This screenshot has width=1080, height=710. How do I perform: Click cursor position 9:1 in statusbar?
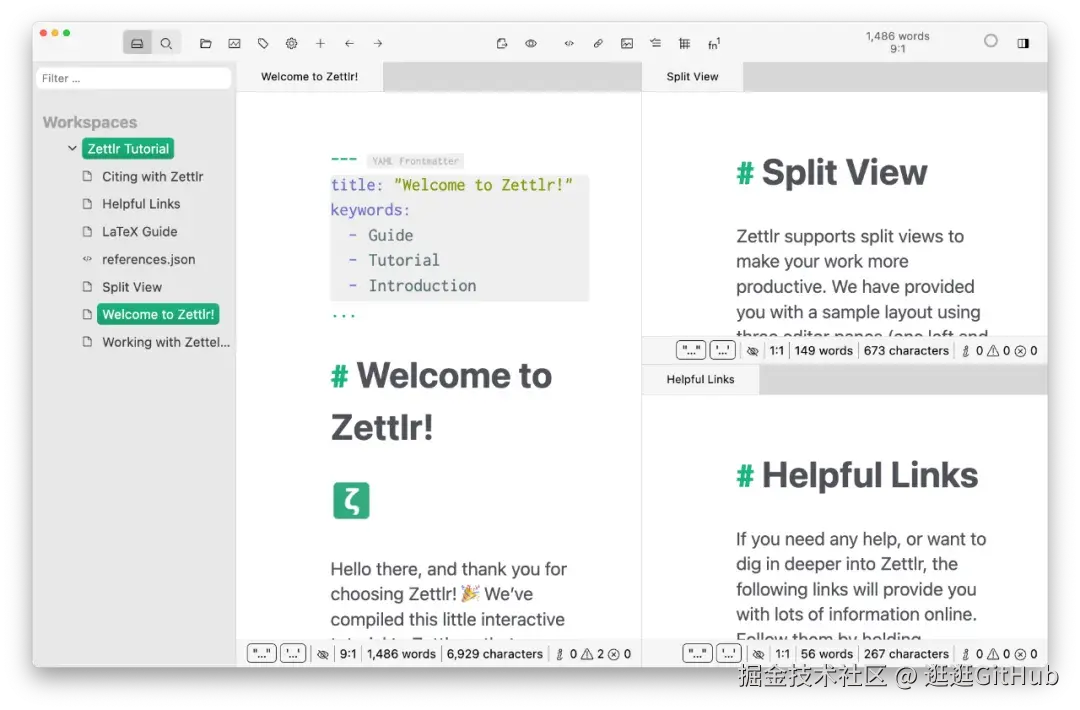click(348, 654)
